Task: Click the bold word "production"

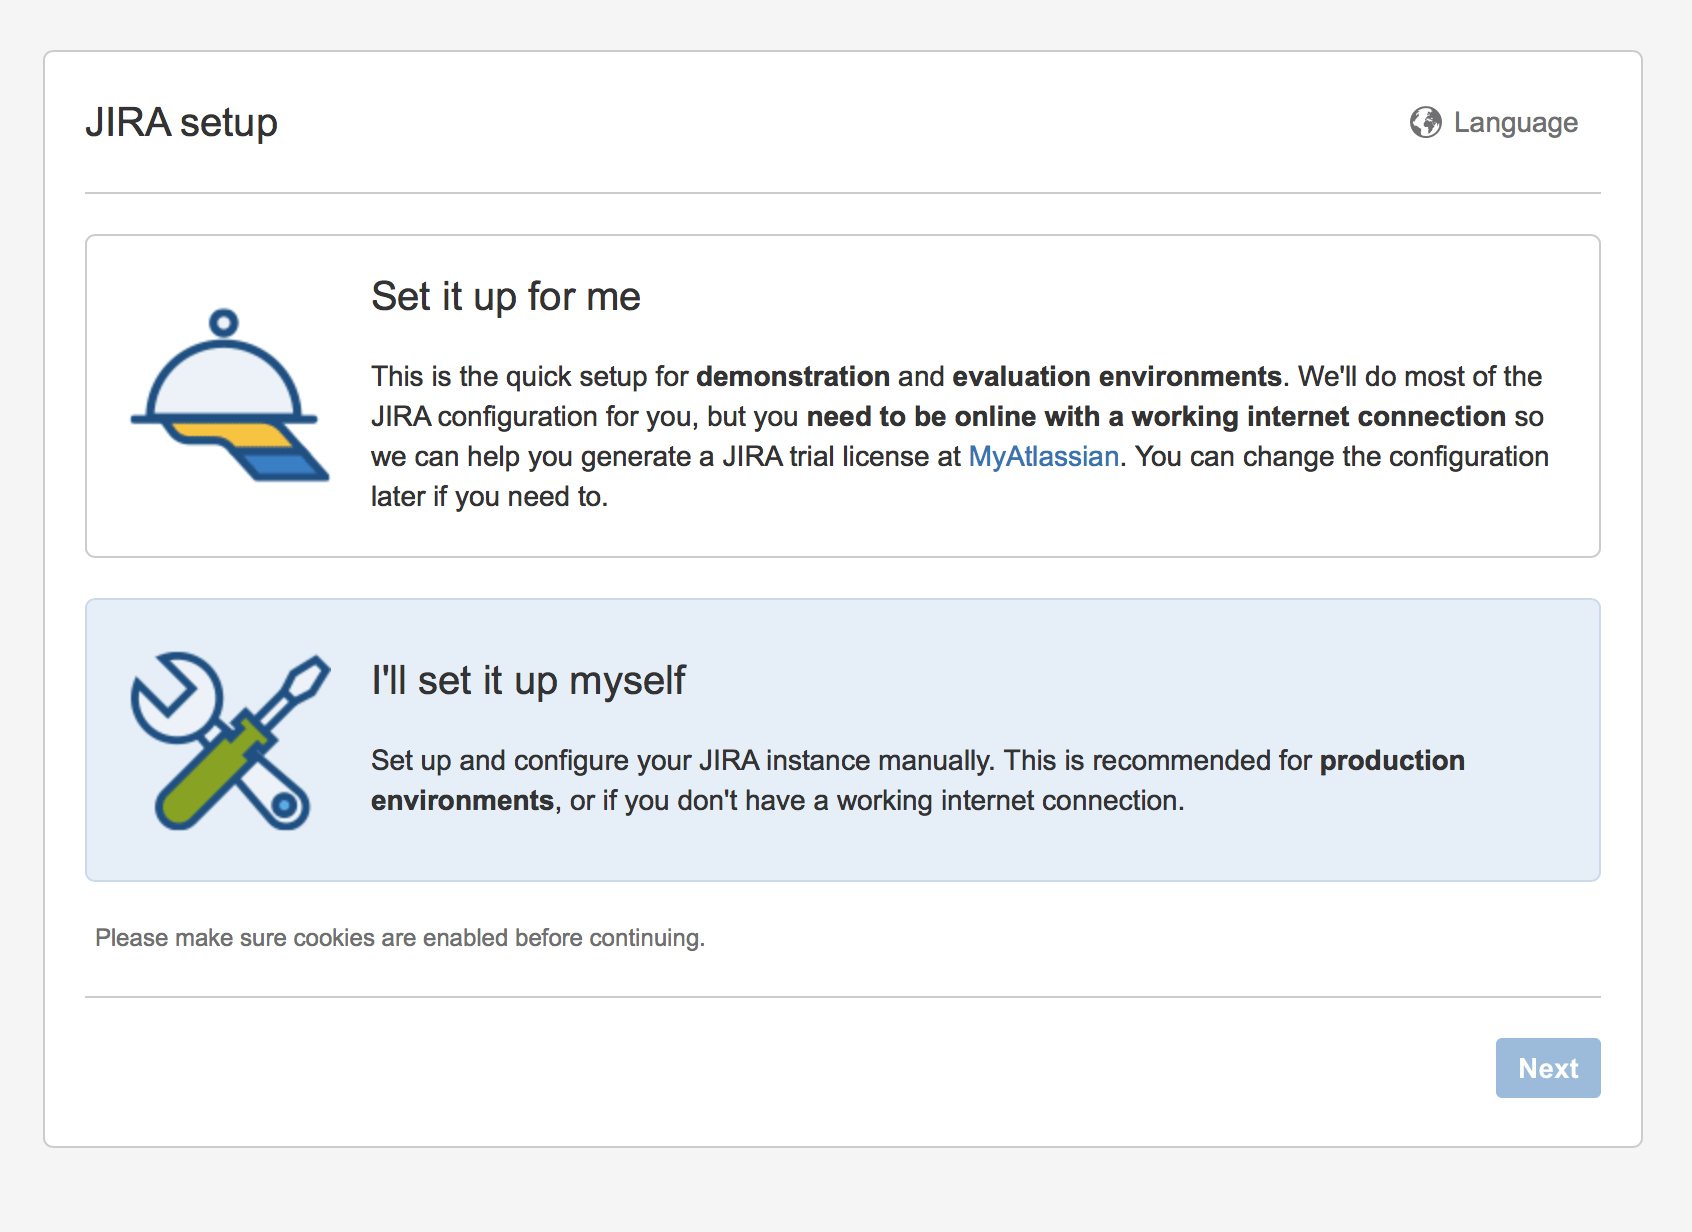Action: pos(1391,760)
